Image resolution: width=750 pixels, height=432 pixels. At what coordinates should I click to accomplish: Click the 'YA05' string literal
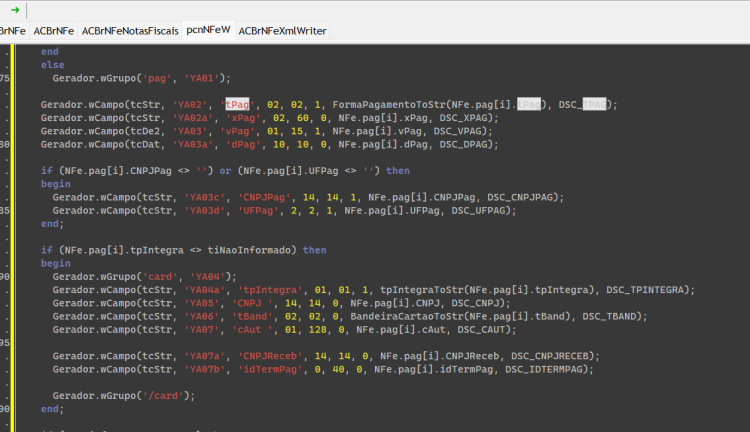[x=201, y=303]
